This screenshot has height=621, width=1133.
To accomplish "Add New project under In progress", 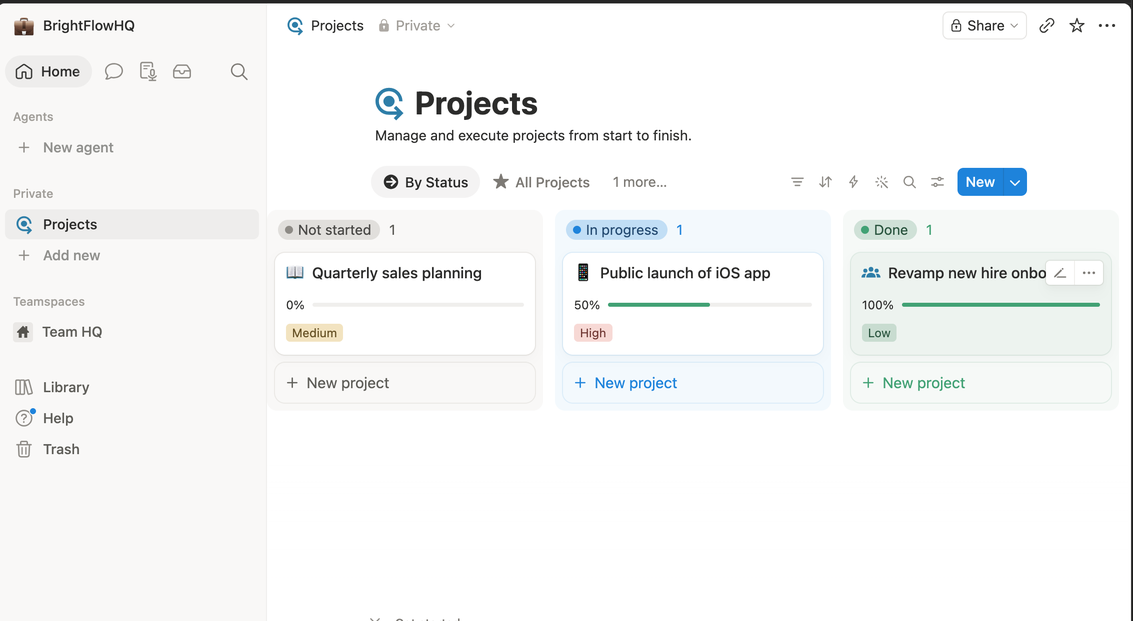I will [x=693, y=383].
